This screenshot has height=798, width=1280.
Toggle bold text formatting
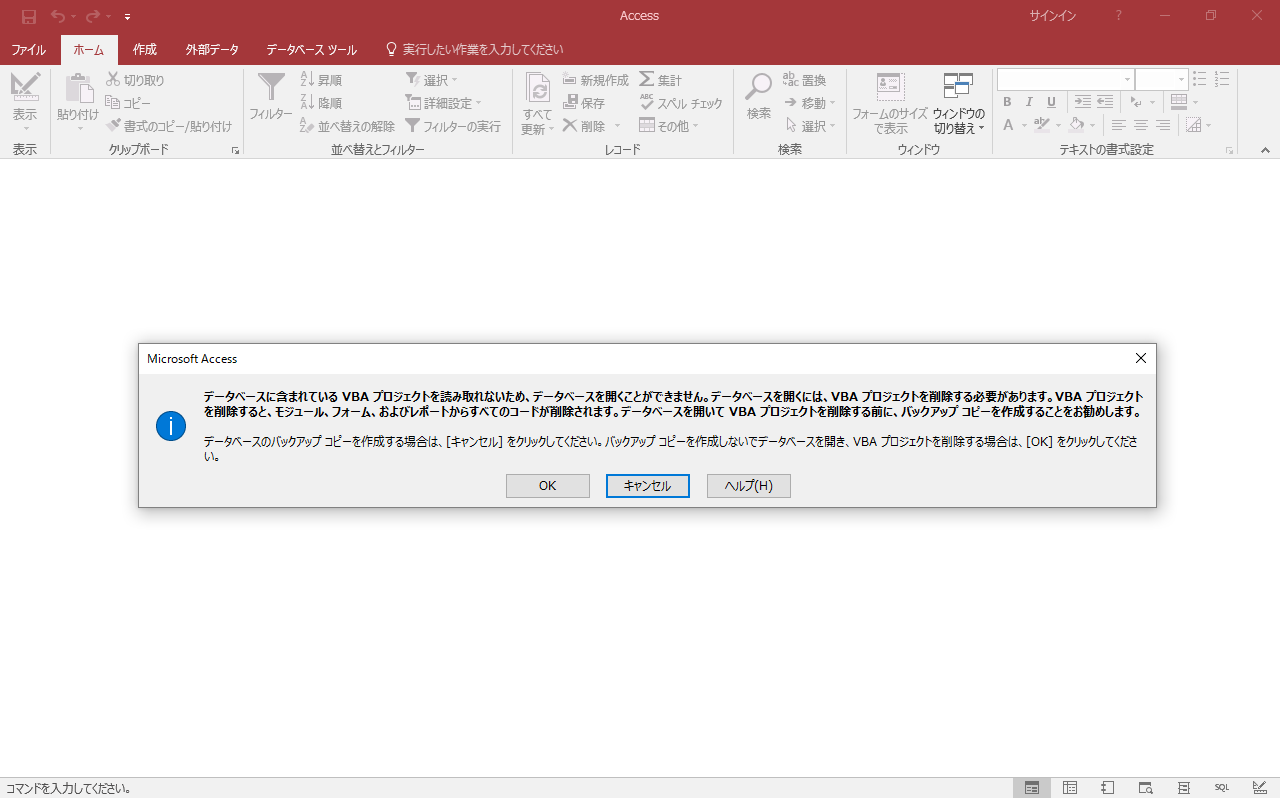[1007, 102]
